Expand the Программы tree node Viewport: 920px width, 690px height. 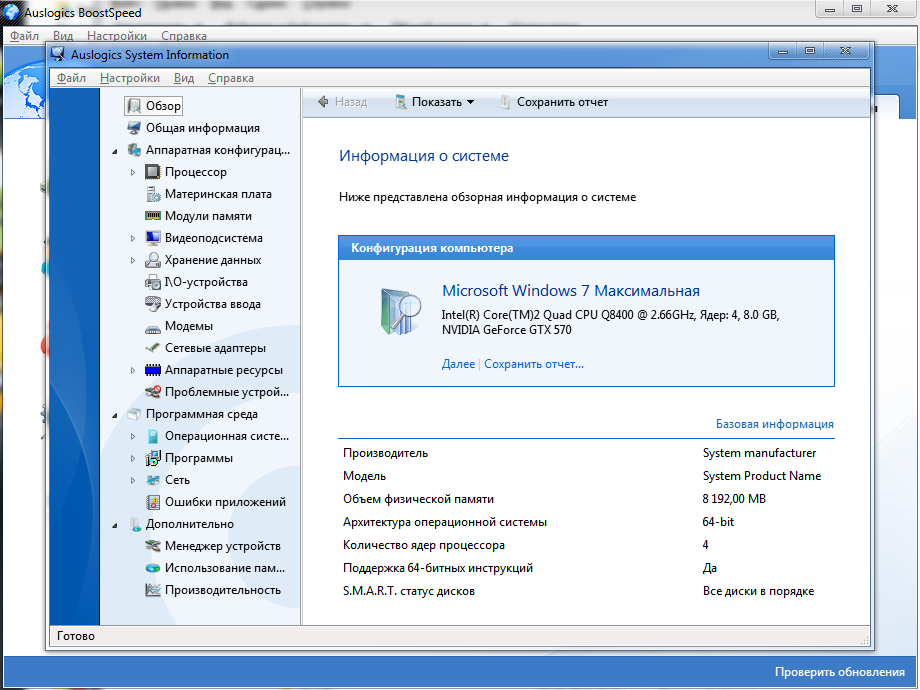[133, 459]
